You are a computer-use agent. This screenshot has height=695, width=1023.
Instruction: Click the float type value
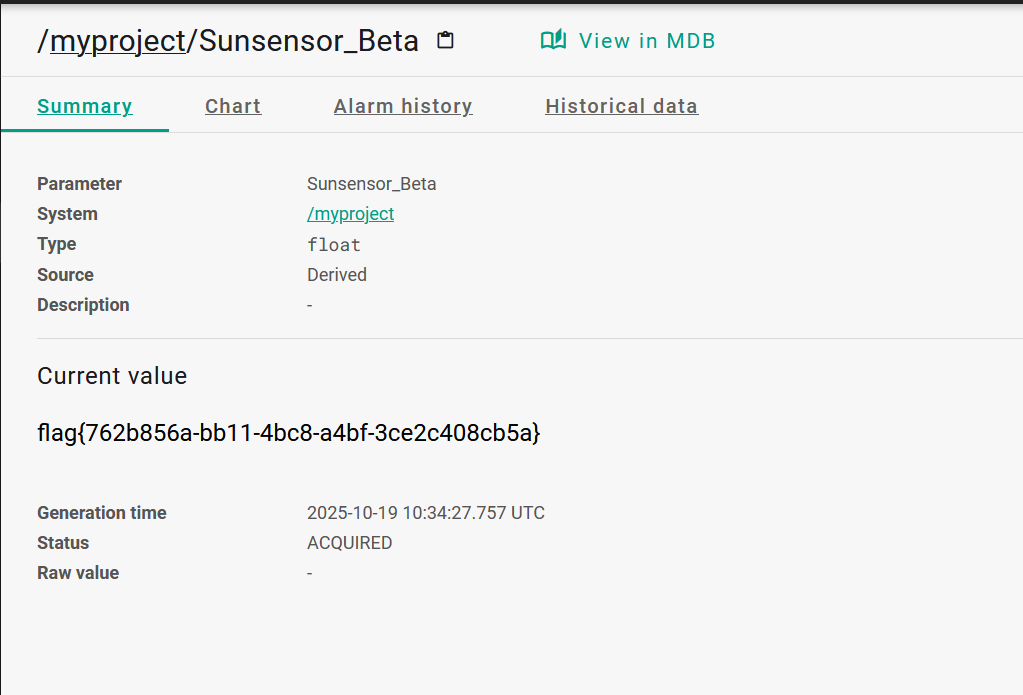(x=333, y=245)
